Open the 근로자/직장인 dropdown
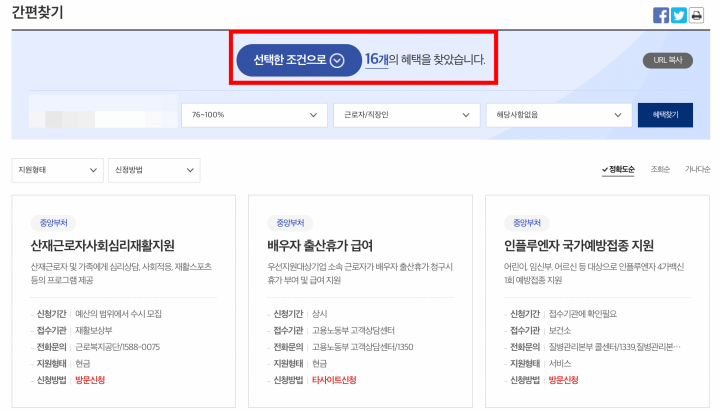Viewport: 720px width, 411px height. 406,115
